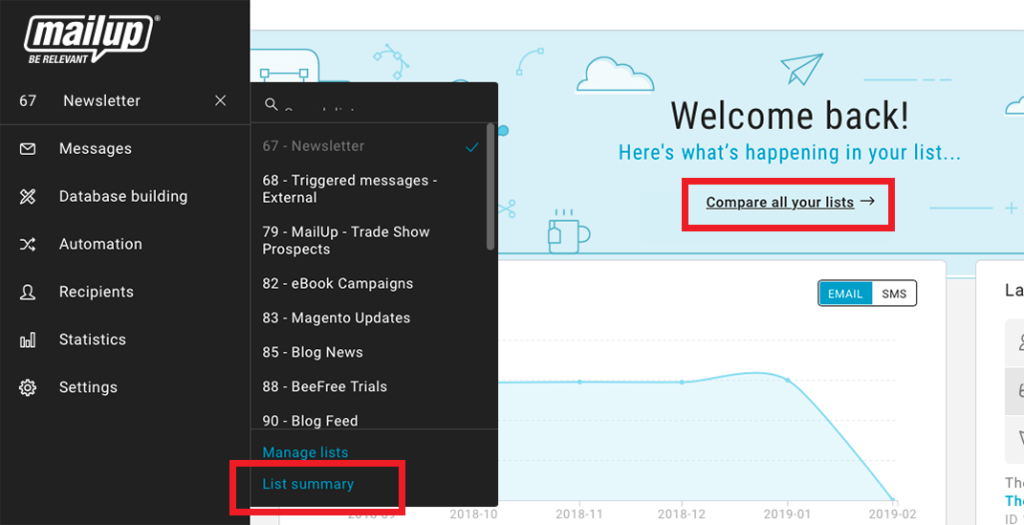The image size is (1024, 525).
Task: Switch chart to SMS view
Action: [x=894, y=293]
